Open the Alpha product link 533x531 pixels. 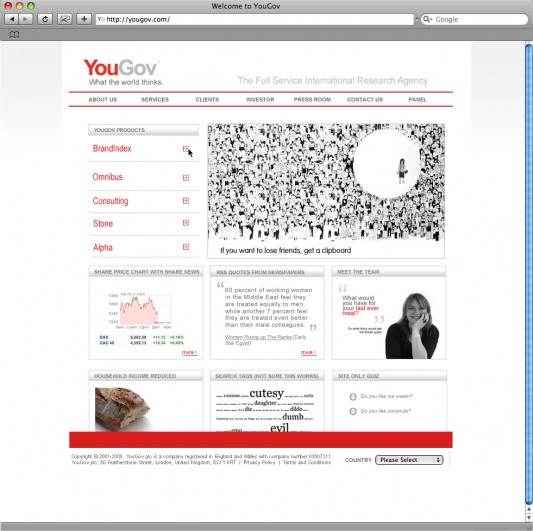click(x=103, y=247)
